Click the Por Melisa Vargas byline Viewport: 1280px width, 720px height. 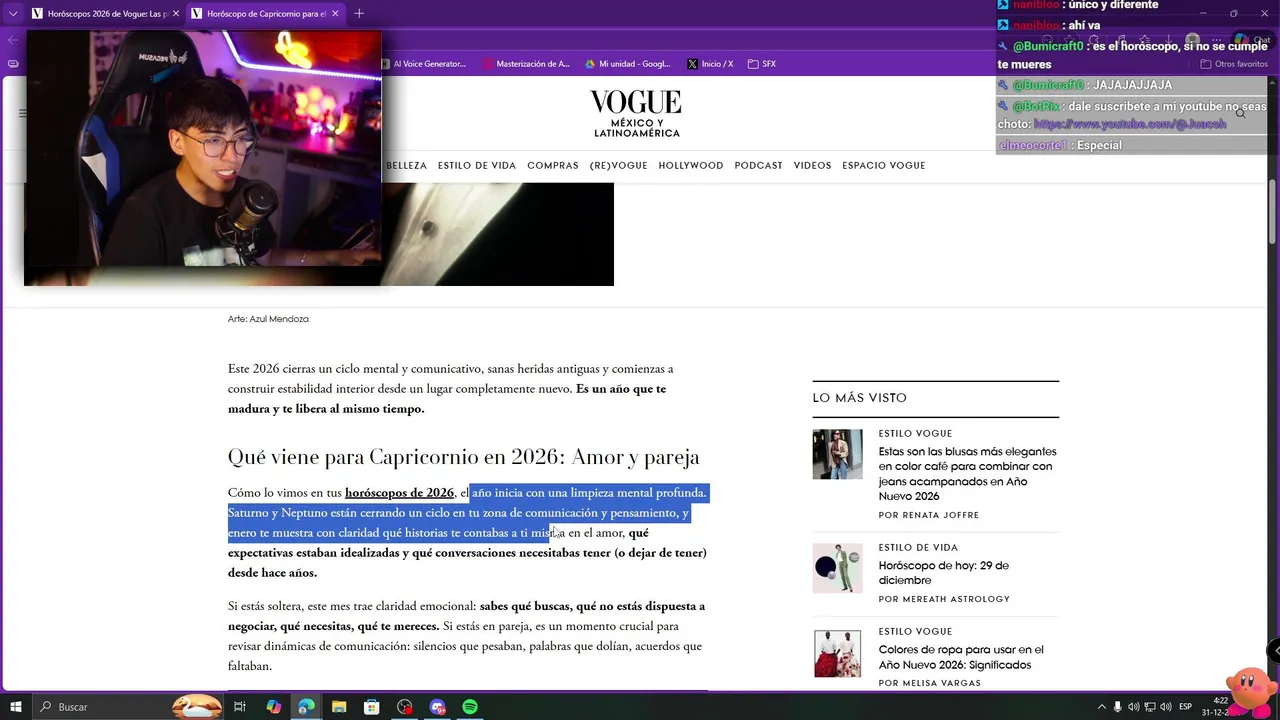tap(929, 683)
